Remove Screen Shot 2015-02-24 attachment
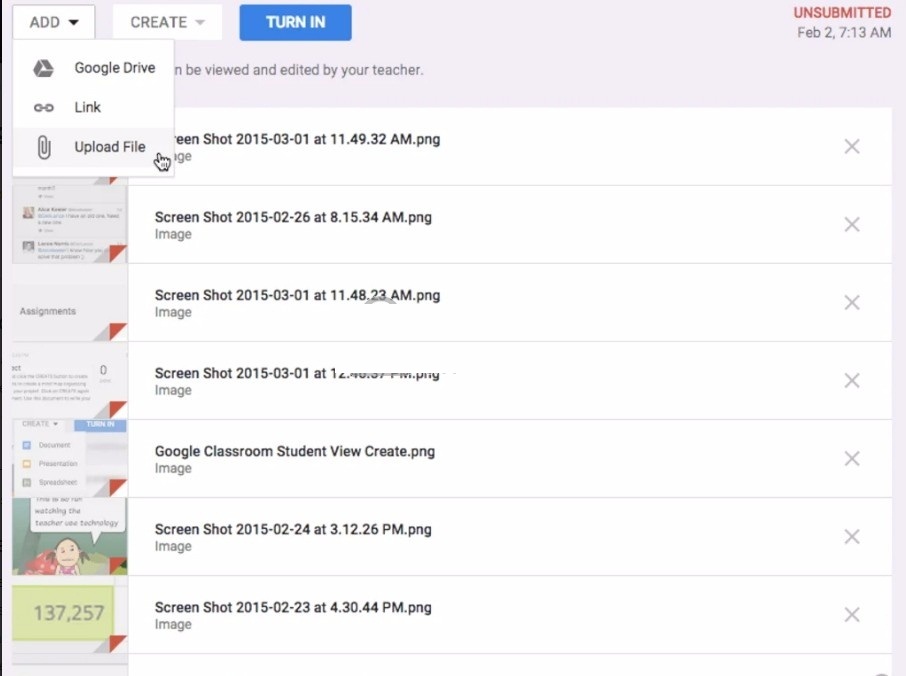This screenshot has width=906, height=676. point(851,536)
